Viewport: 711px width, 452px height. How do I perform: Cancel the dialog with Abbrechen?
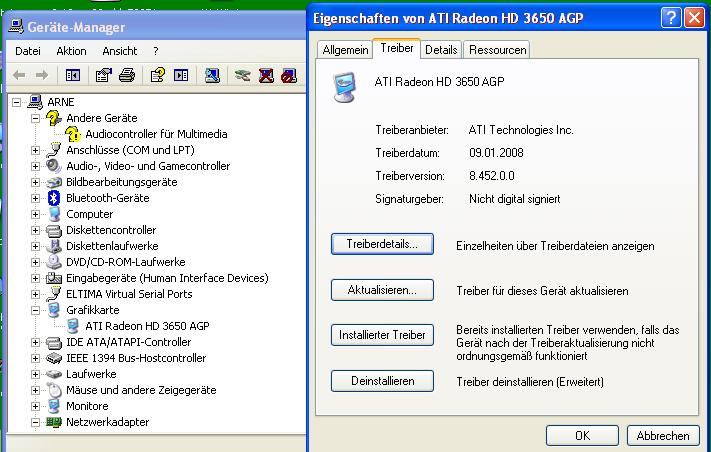[663, 435]
